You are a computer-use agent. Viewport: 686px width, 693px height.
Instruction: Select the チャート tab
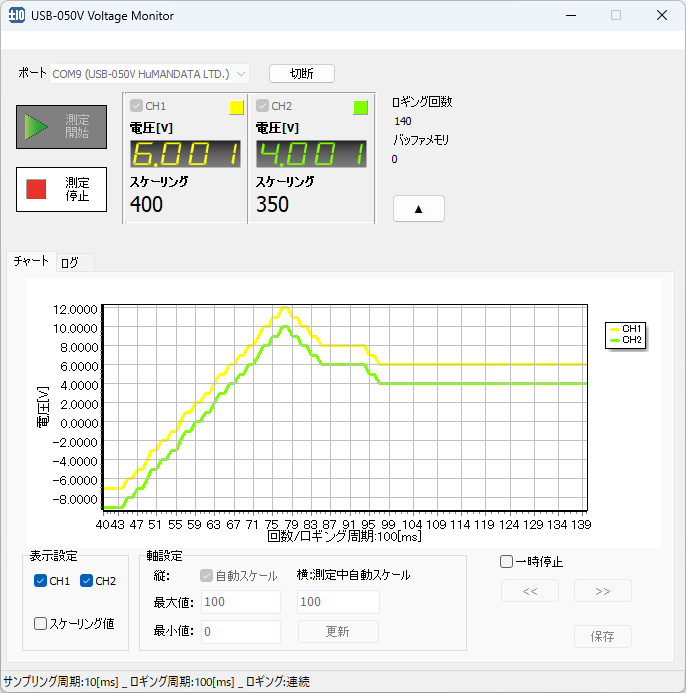tap(31, 261)
